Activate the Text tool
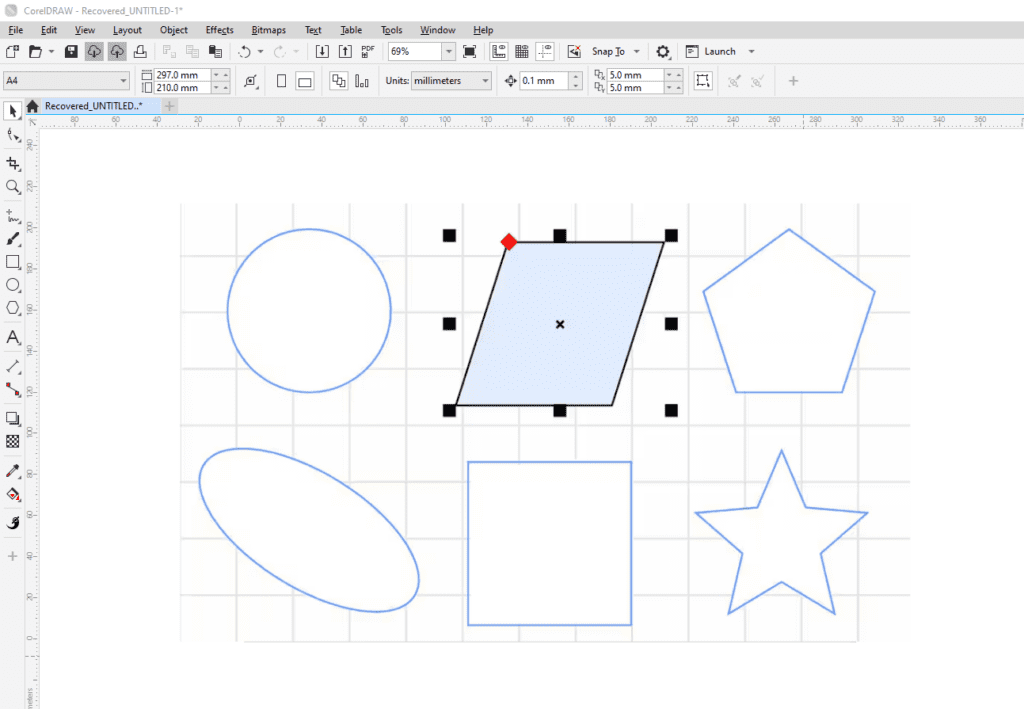The width and height of the screenshot is (1024, 709). coord(13,338)
